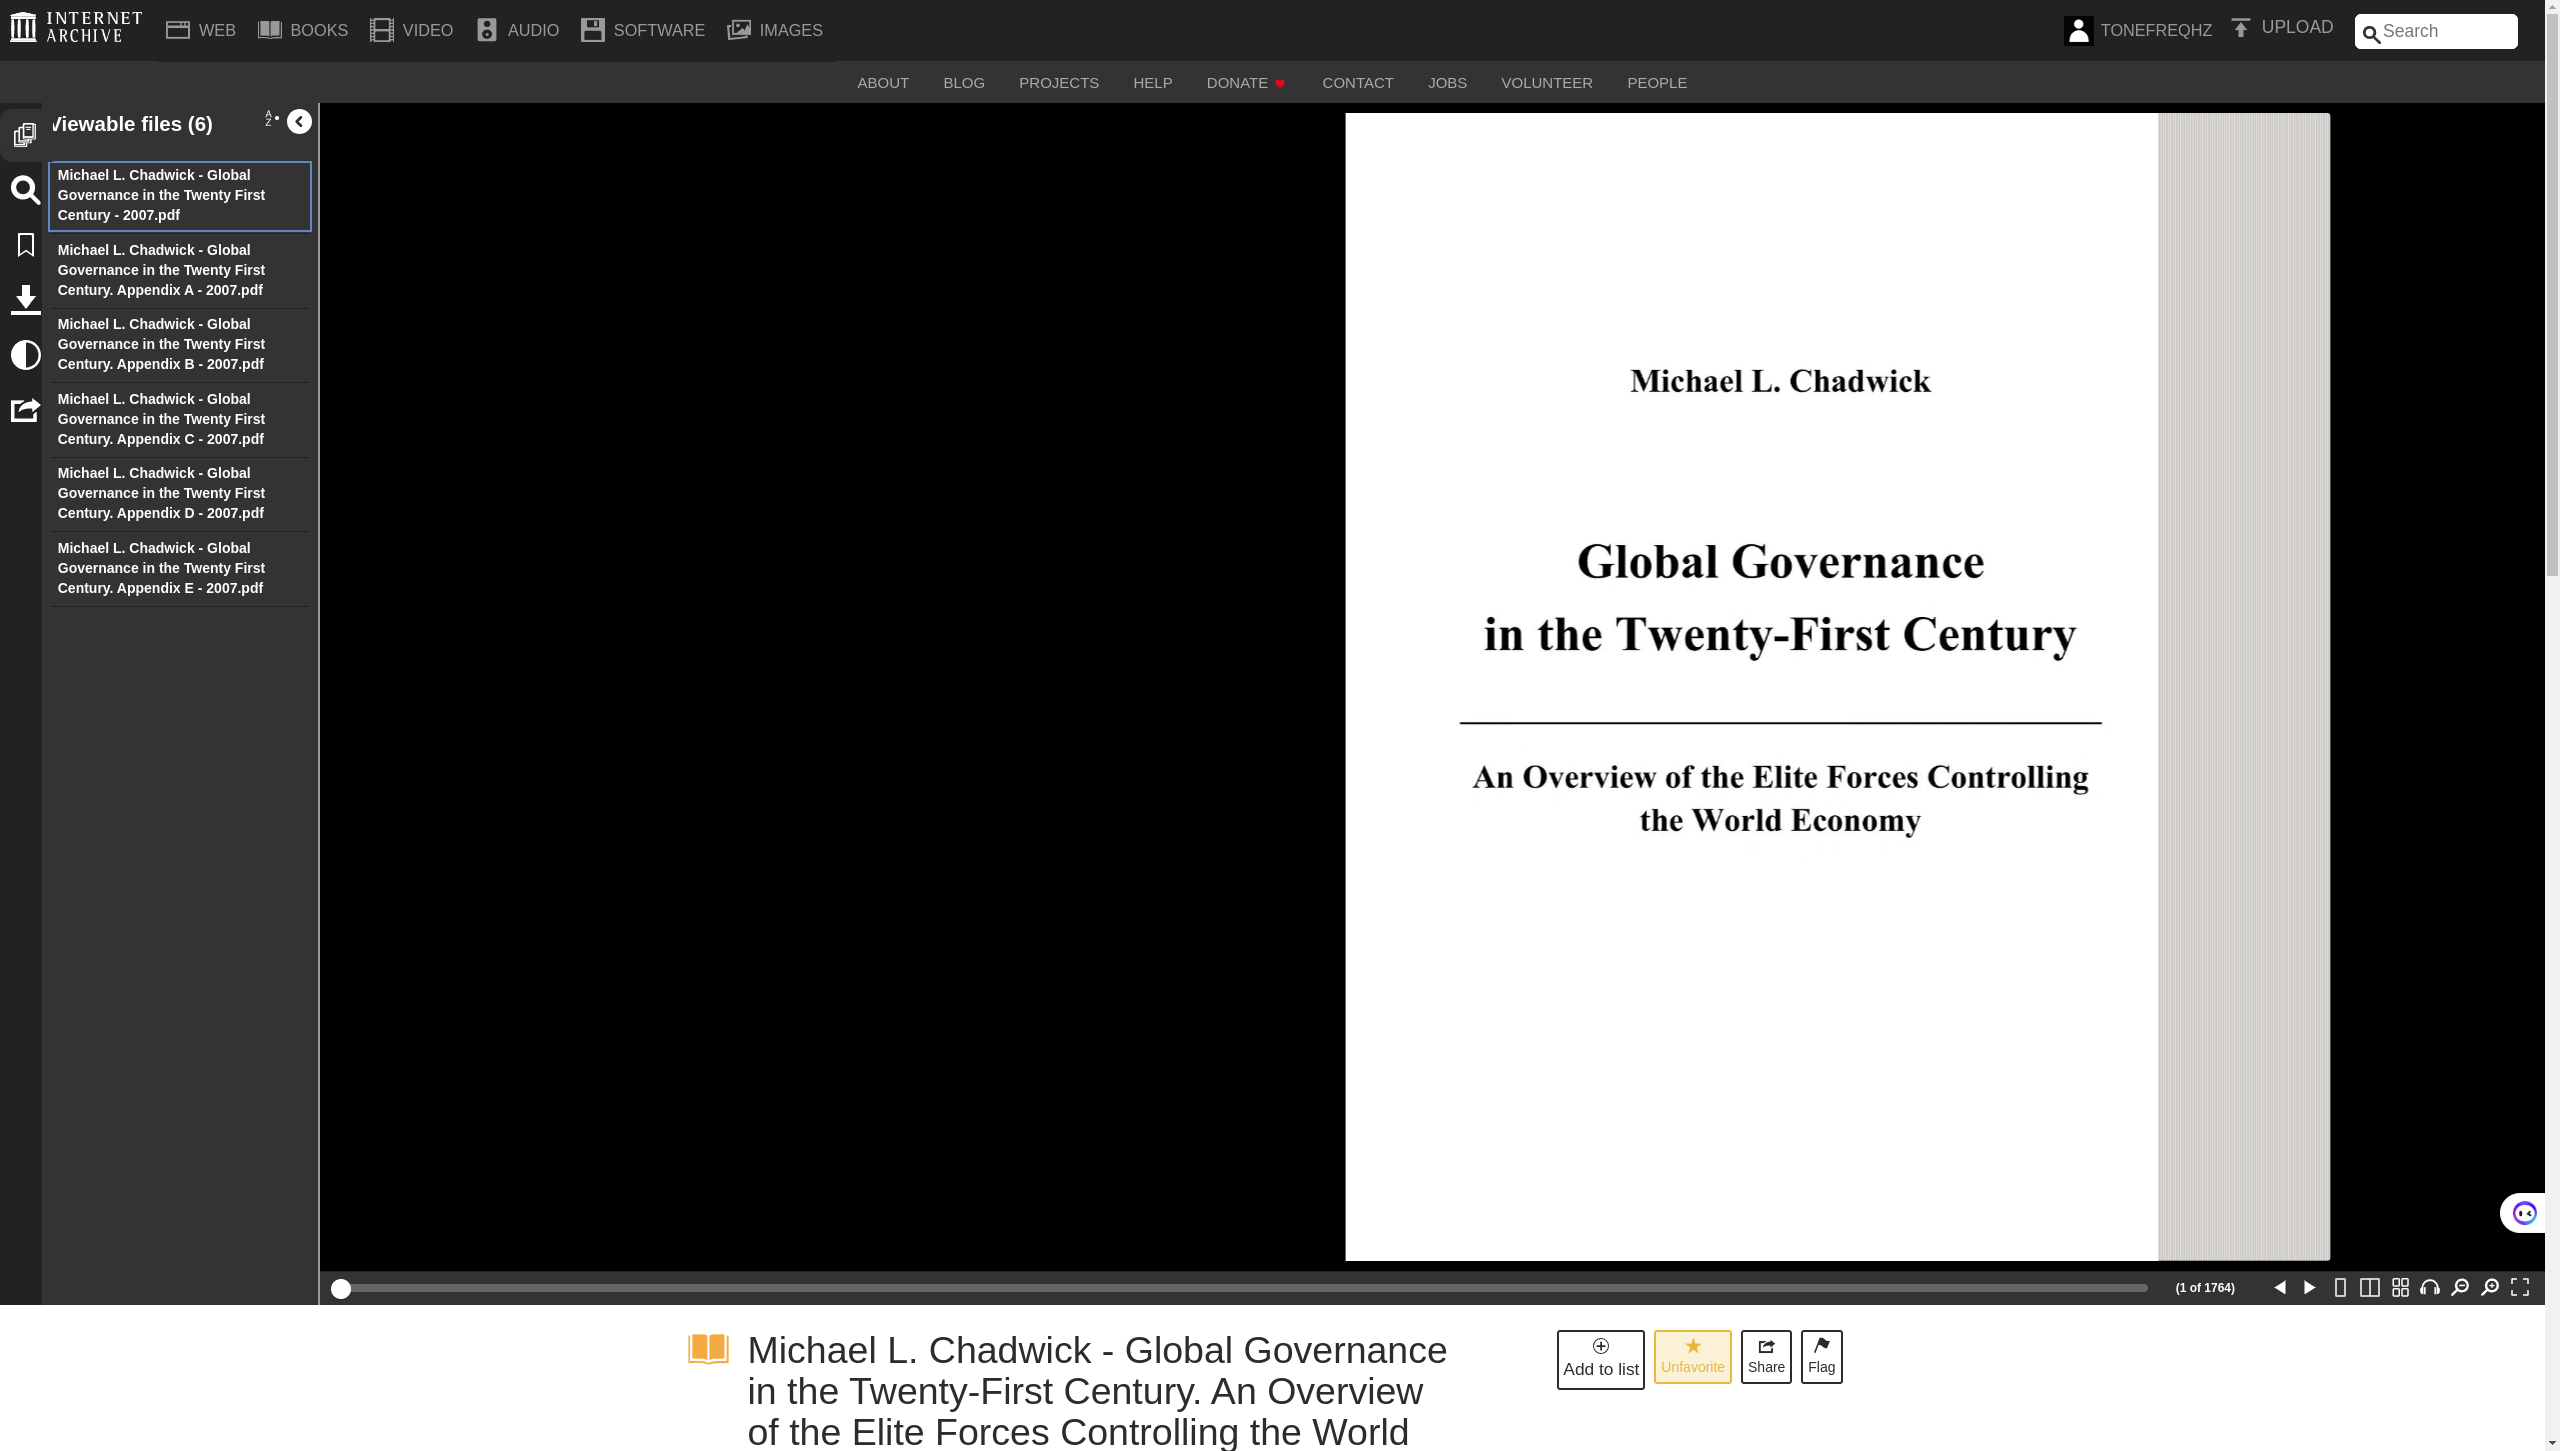Select the Appendix A pdf file
Screen dimensions: 2560x1451
pyautogui.click(x=180, y=270)
